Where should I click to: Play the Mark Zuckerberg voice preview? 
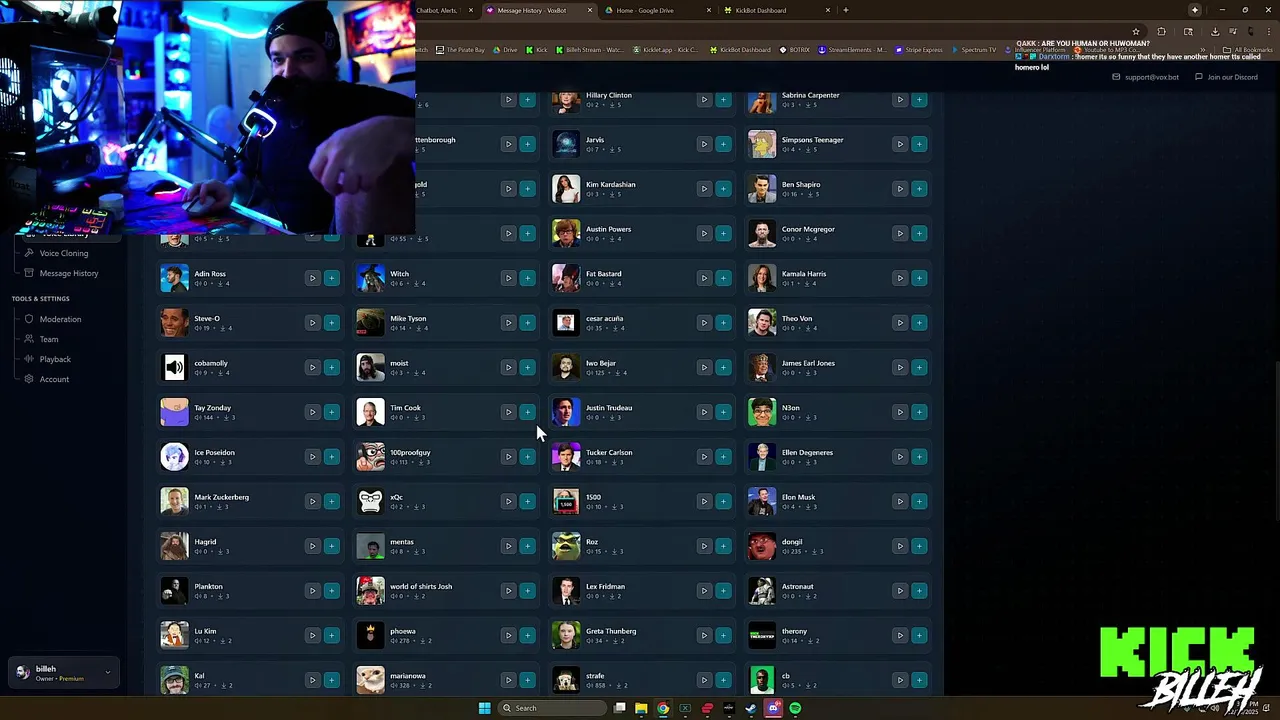coord(312,501)
